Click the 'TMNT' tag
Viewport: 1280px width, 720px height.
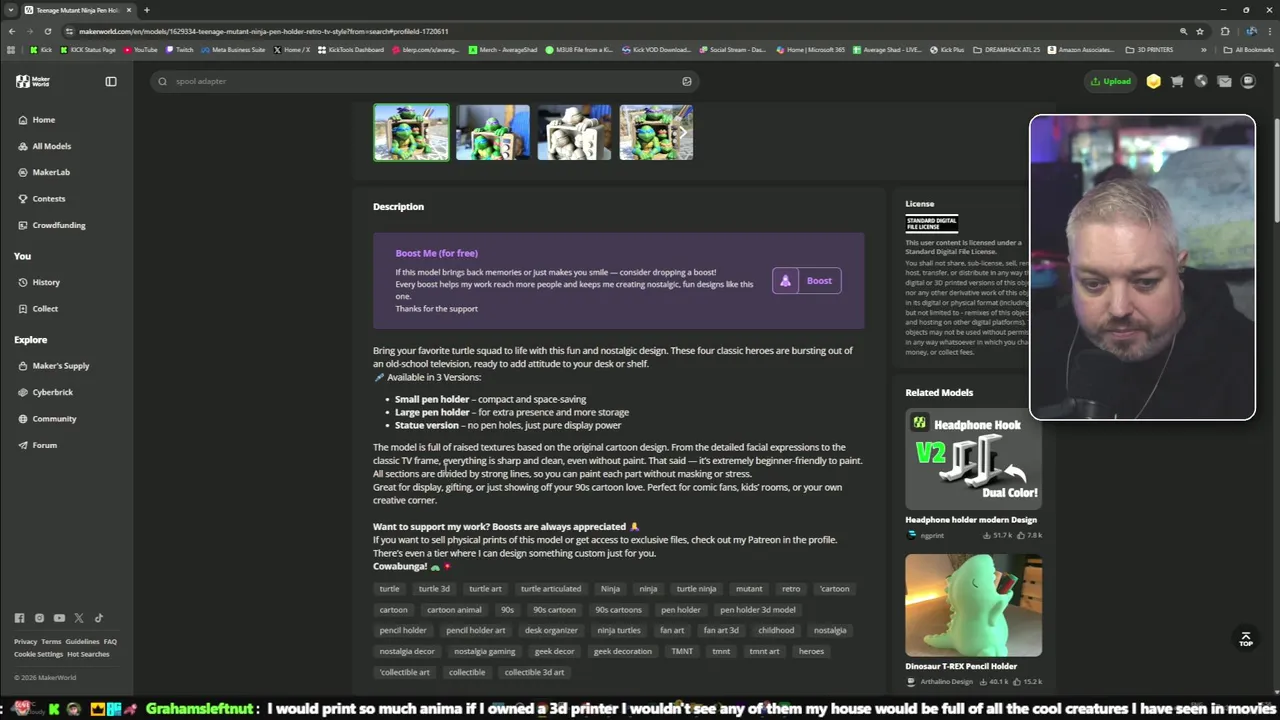click(x=682, y=652)
